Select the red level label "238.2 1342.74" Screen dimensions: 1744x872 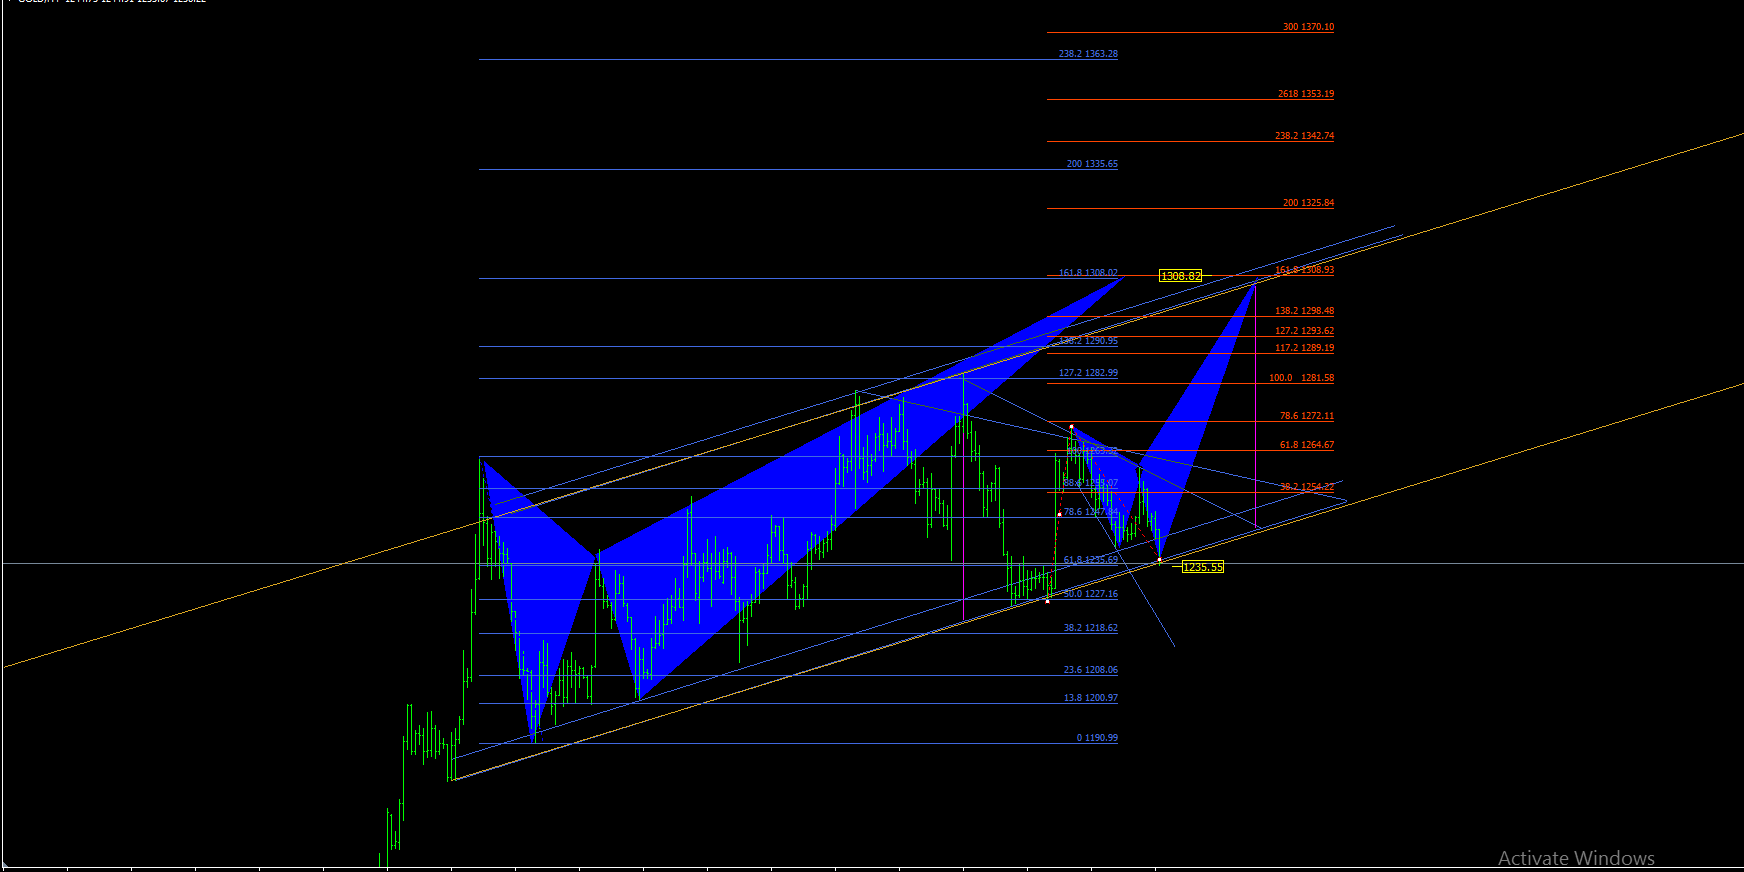[x=1304, y=136]
